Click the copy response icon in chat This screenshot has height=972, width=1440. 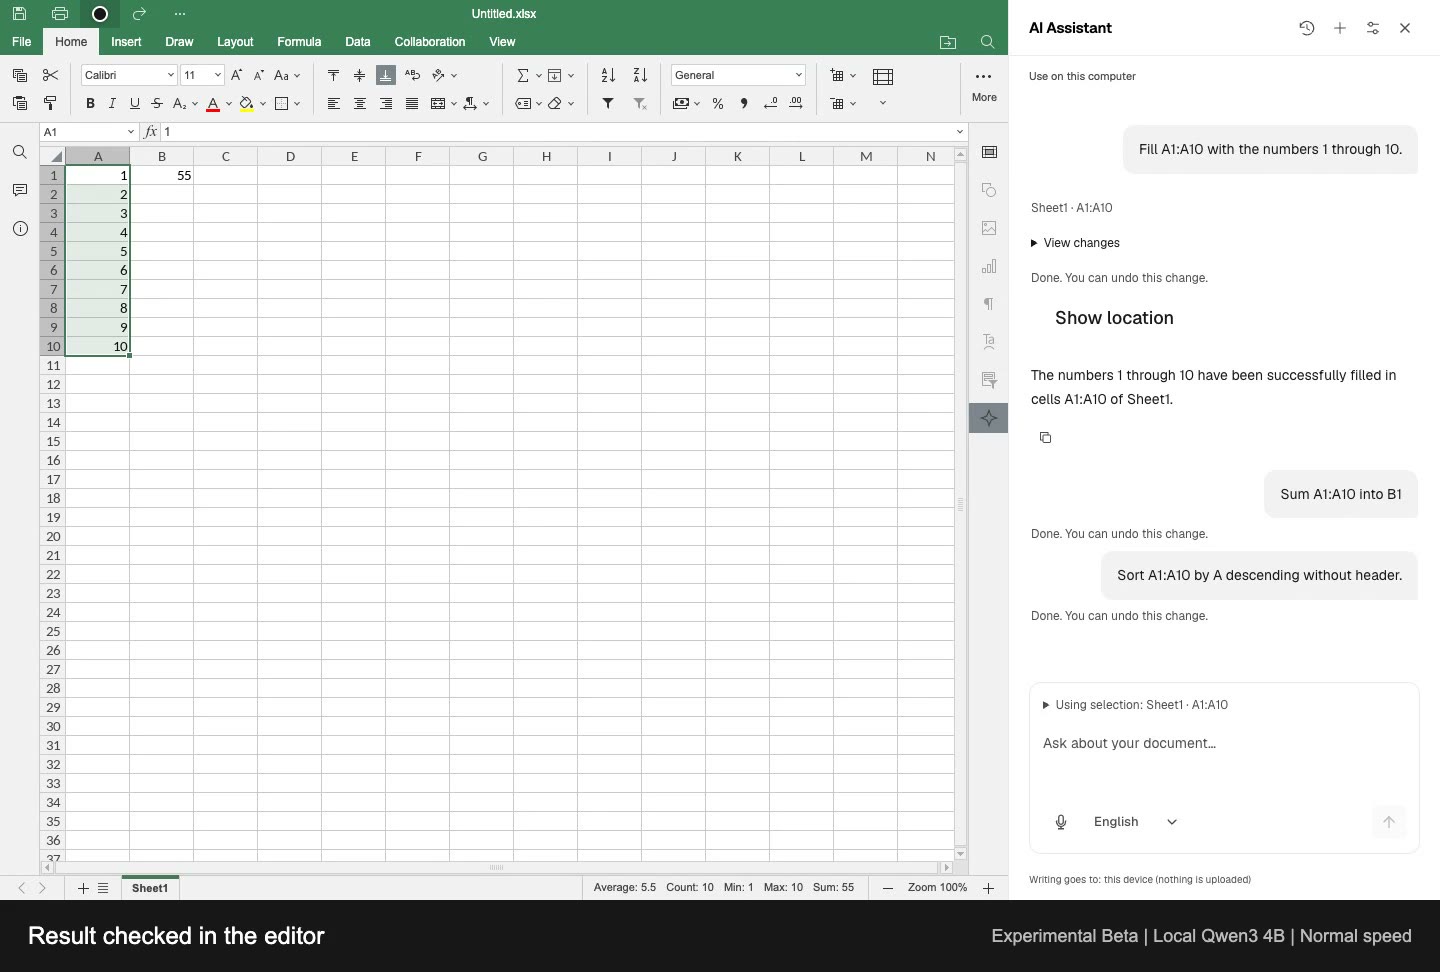coord(1046,437)
